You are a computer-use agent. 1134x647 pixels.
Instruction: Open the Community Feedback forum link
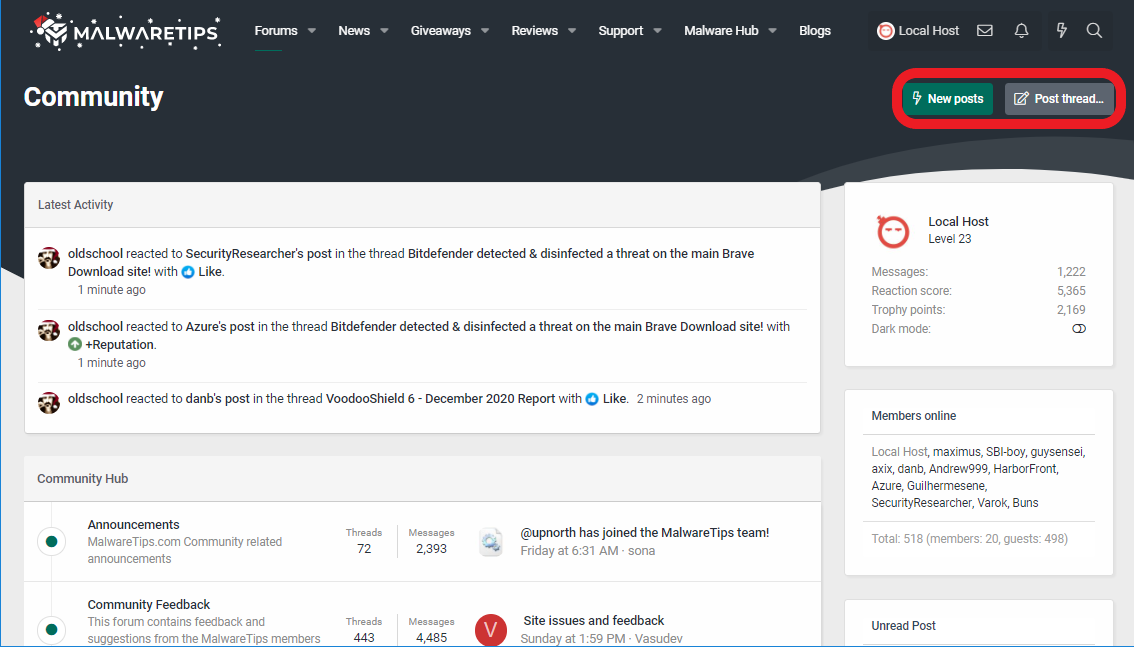coord(148,605)
